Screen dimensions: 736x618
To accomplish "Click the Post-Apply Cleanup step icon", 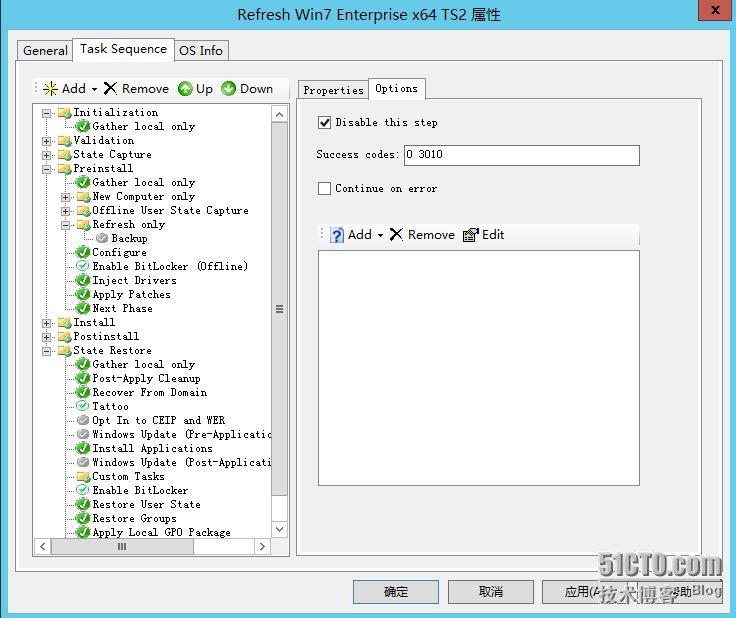I will pyautogui.click(x=83, y=378).
